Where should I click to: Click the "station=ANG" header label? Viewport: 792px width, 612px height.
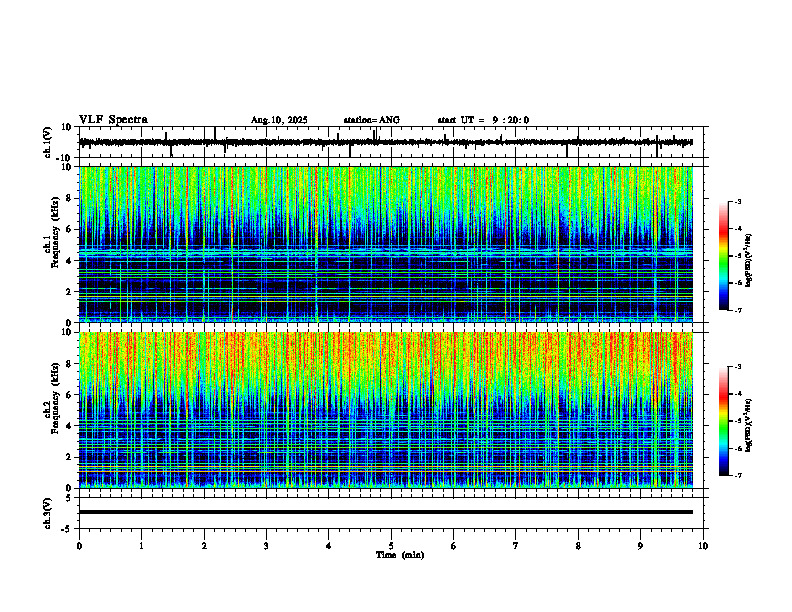(371, 120)
